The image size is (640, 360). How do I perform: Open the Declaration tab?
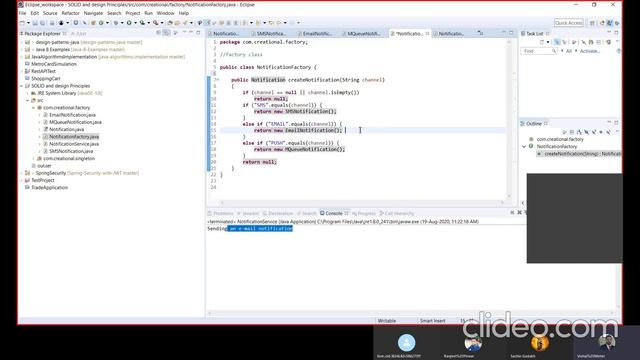278,213
